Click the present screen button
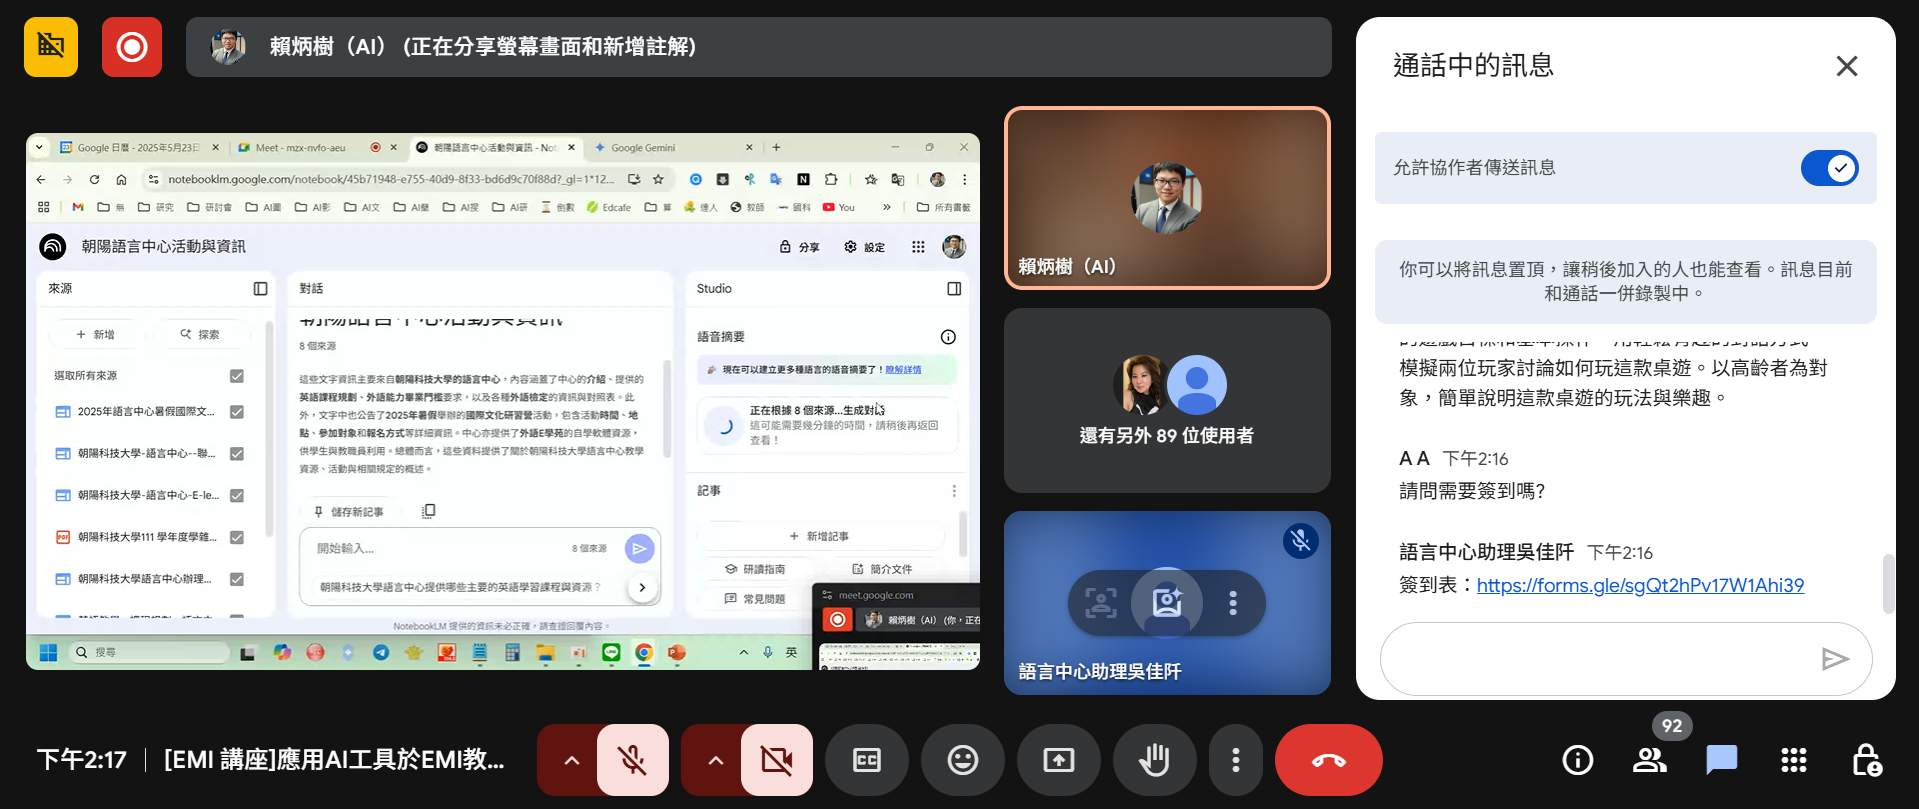 pyautogui.click(x=1058, y=760)
